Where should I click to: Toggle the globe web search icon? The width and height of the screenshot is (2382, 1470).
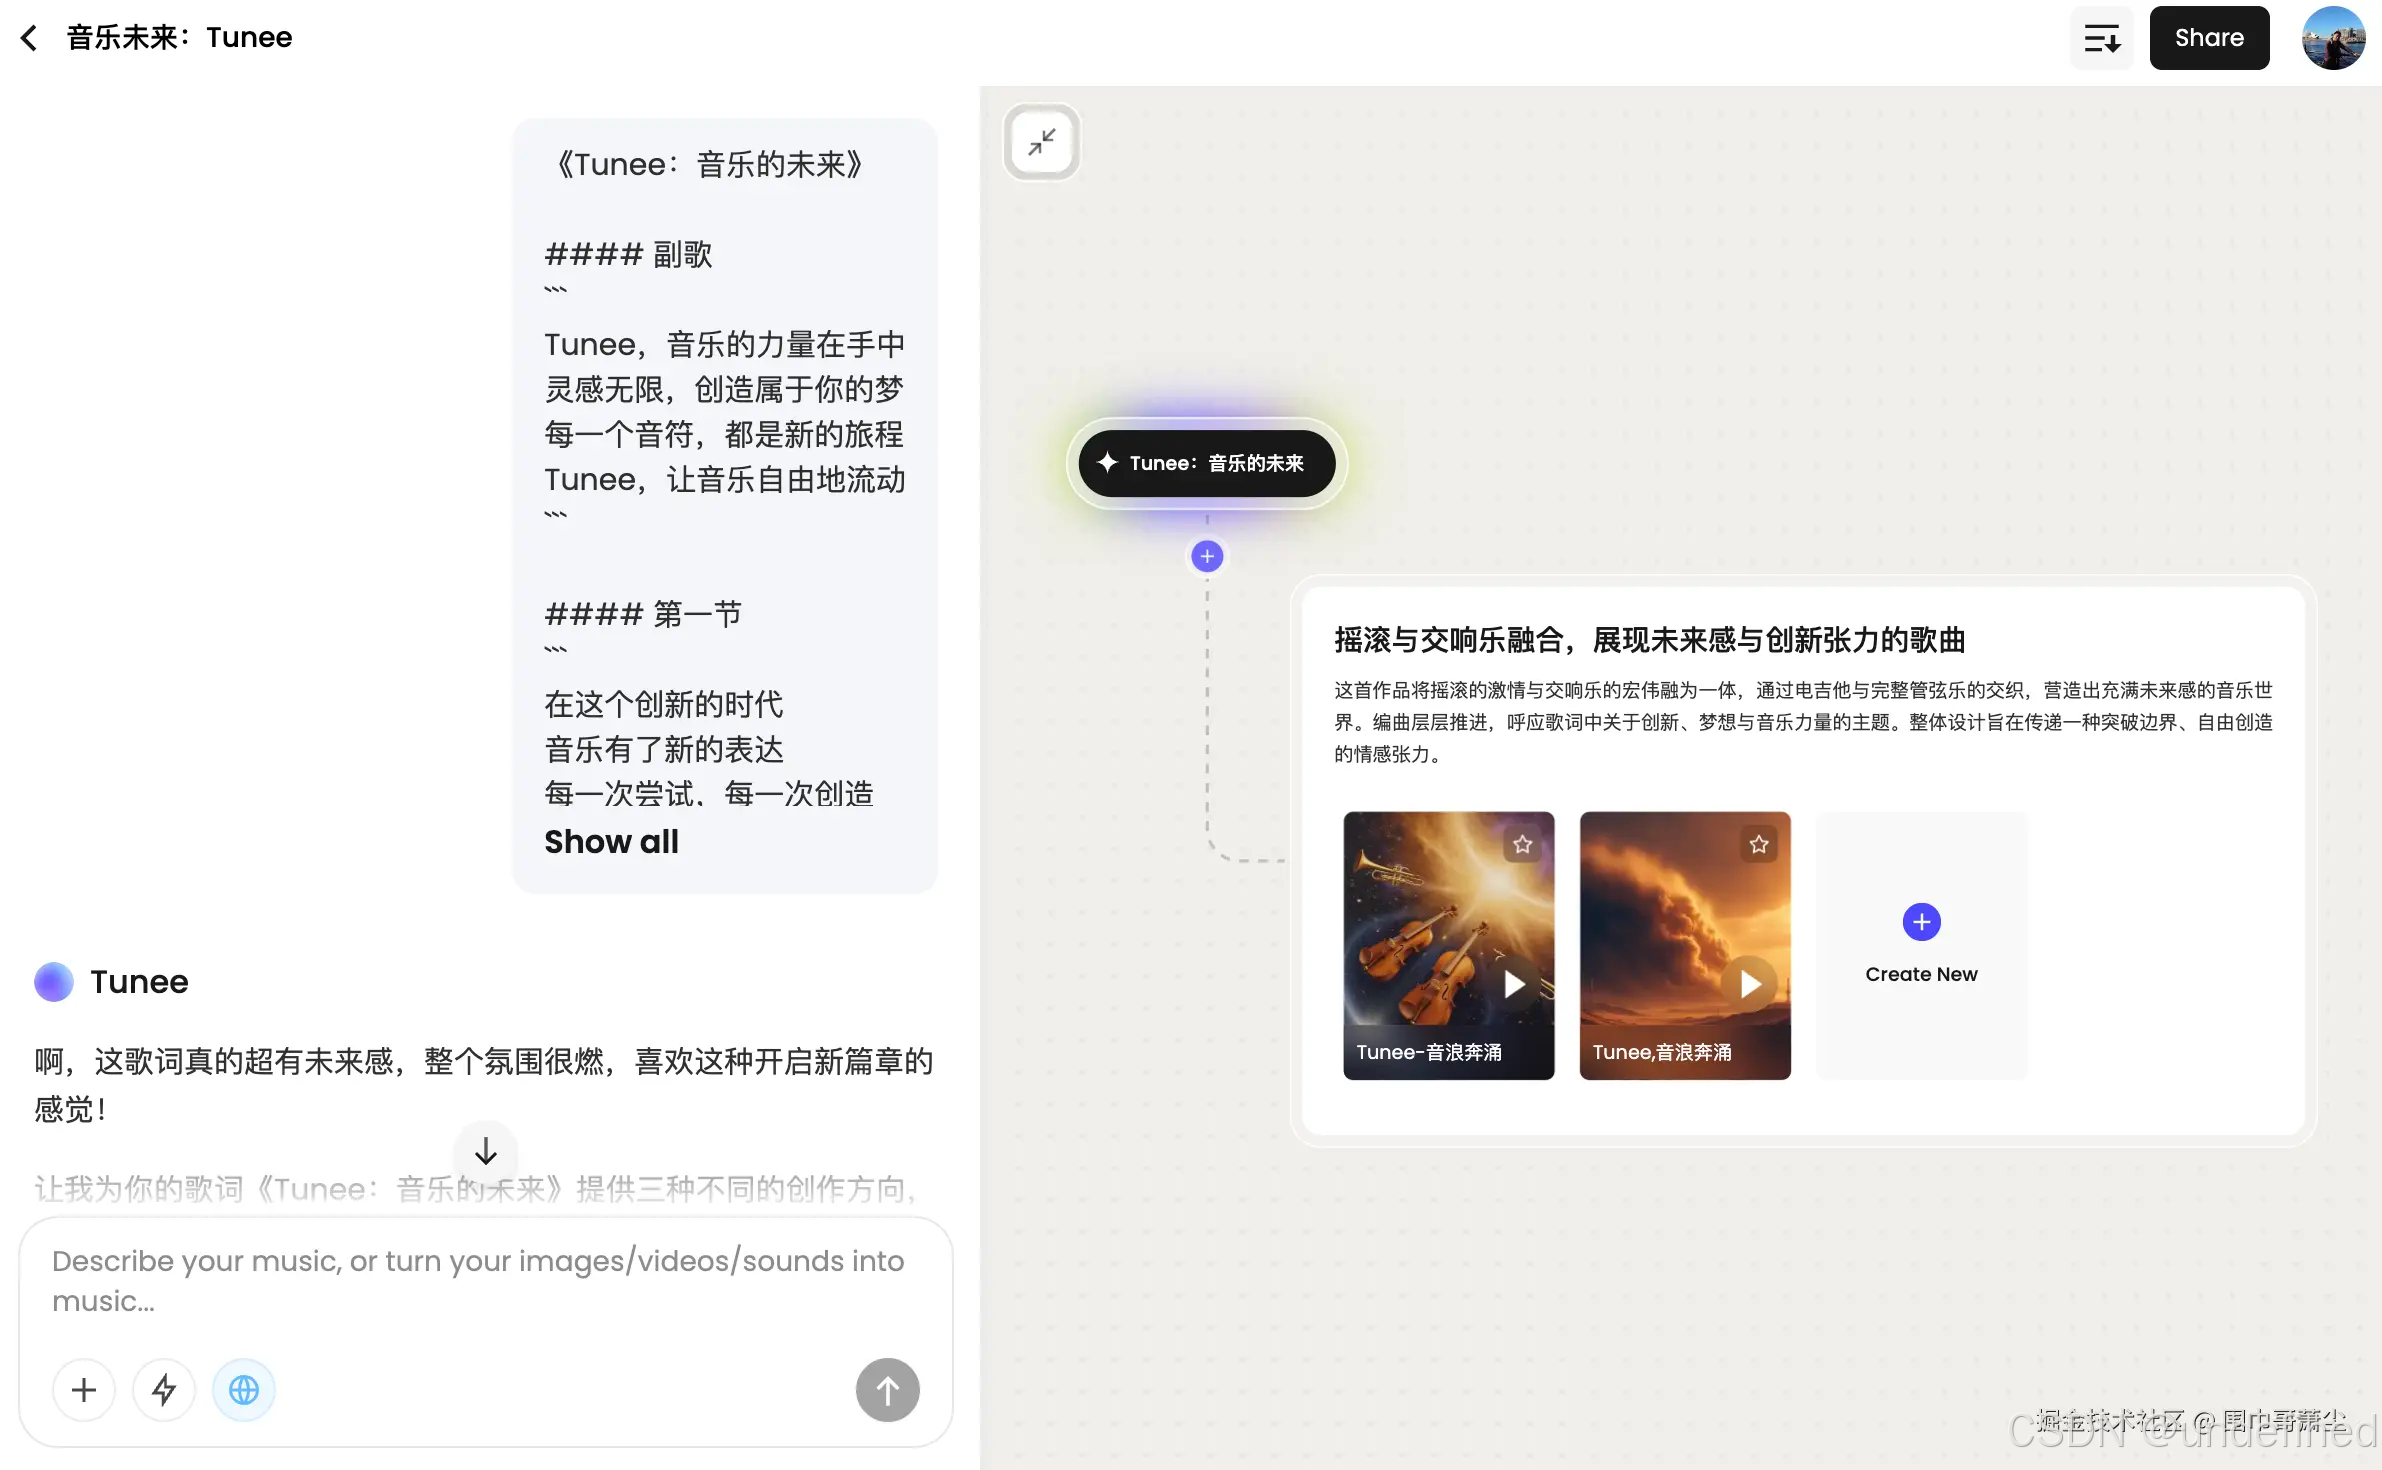[244, 1390]
